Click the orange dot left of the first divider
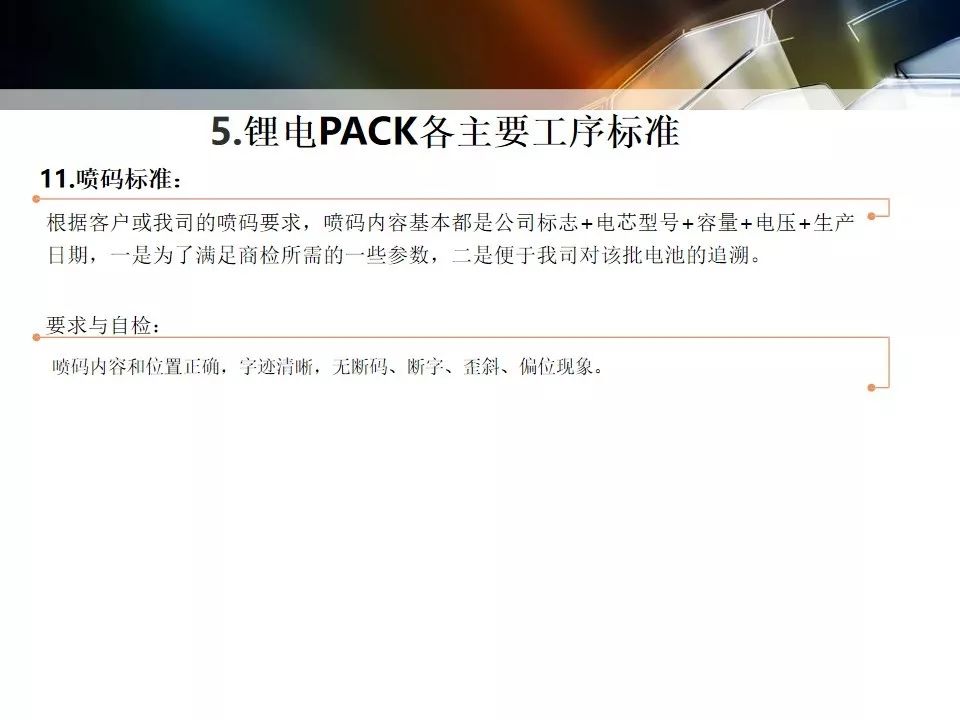The width and height of the screenshot is (960, 720). pos(36,199)
